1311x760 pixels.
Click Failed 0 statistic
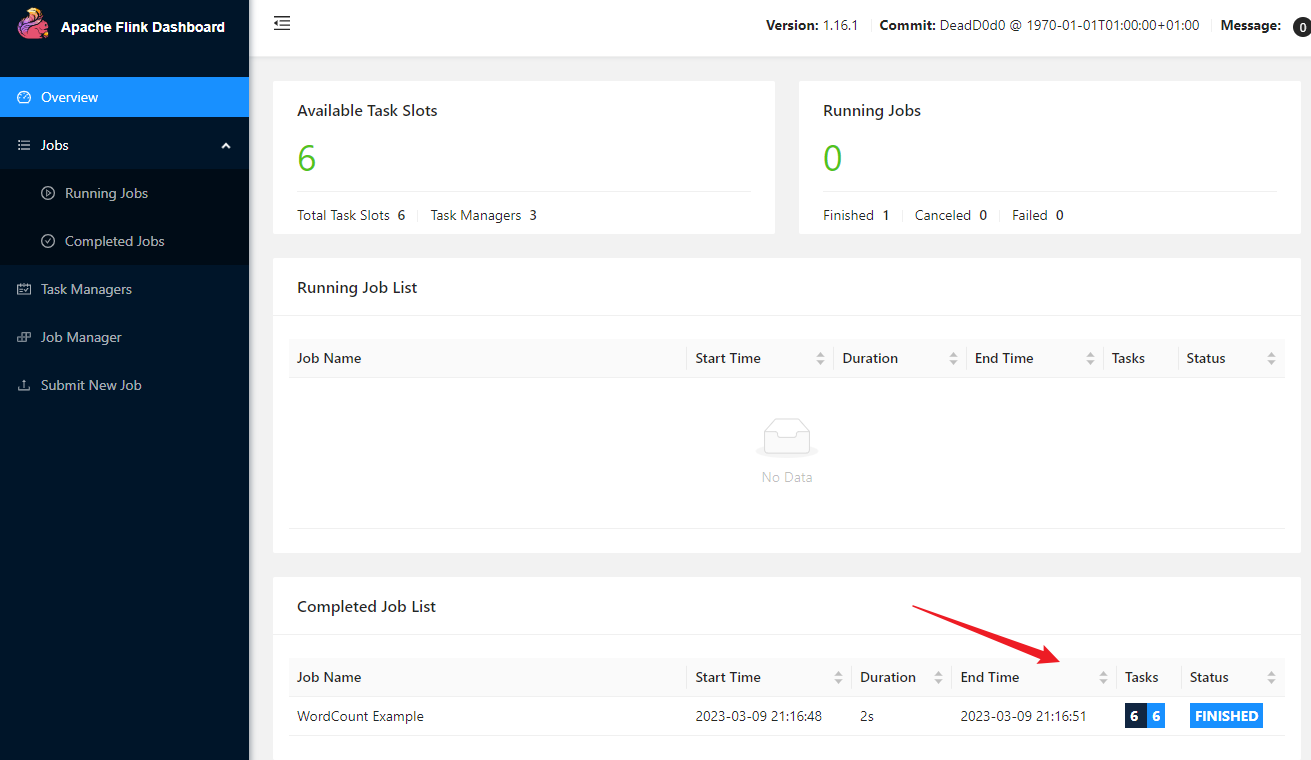tap(1038, 215)
